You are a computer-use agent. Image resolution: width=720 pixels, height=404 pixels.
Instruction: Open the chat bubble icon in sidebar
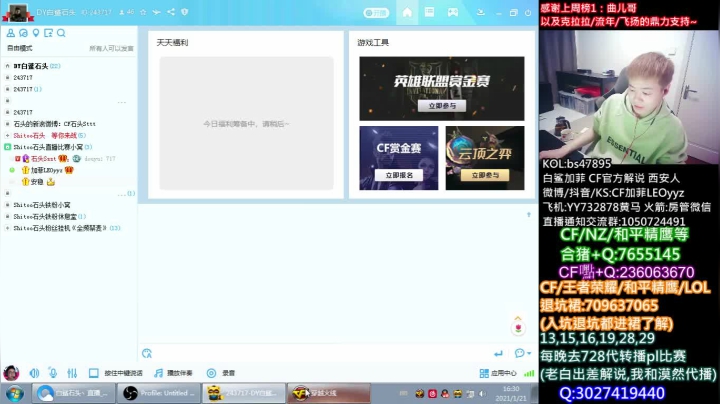[x=23, y=33]
